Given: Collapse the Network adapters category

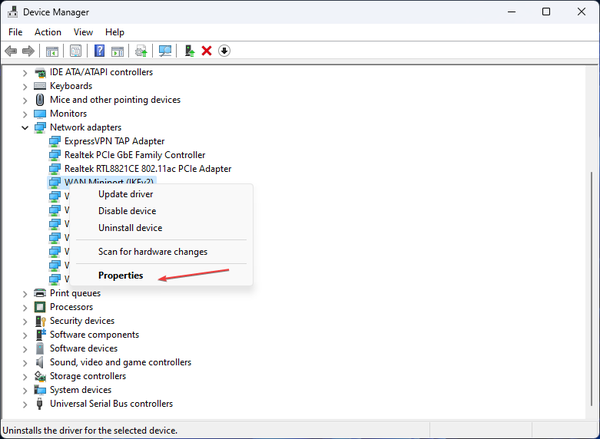Looking at the screenshot, I should pos(25,128).
